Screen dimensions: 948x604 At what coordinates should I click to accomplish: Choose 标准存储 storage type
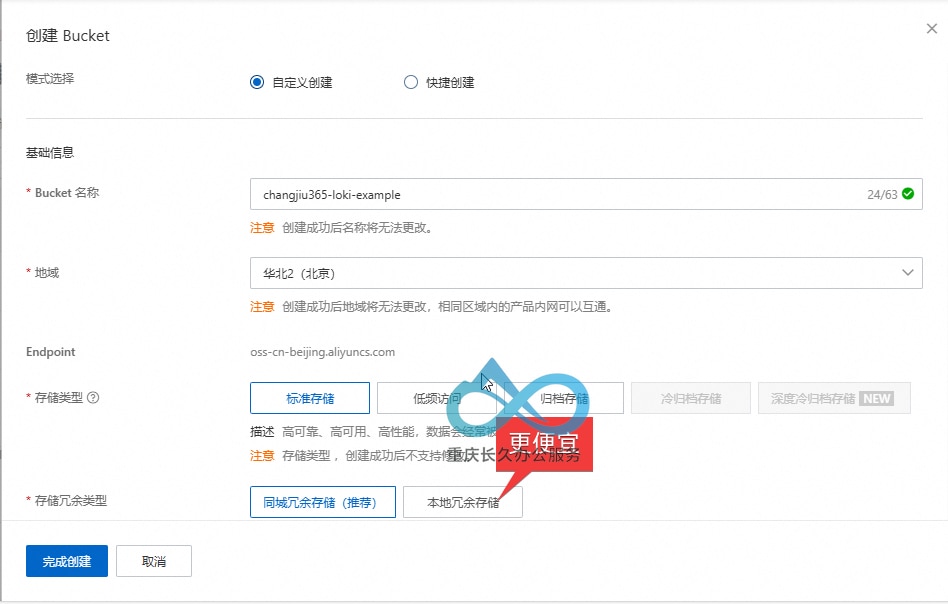tap(310, 398)
